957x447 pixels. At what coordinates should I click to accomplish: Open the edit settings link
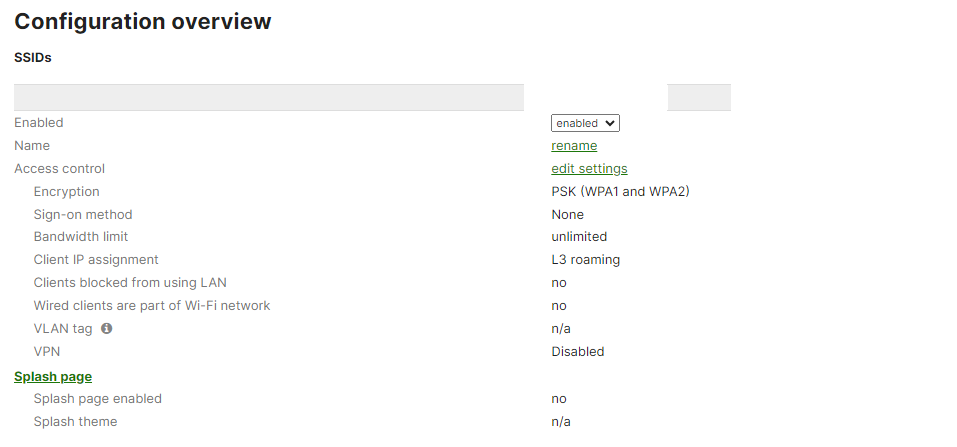point(589,169)
